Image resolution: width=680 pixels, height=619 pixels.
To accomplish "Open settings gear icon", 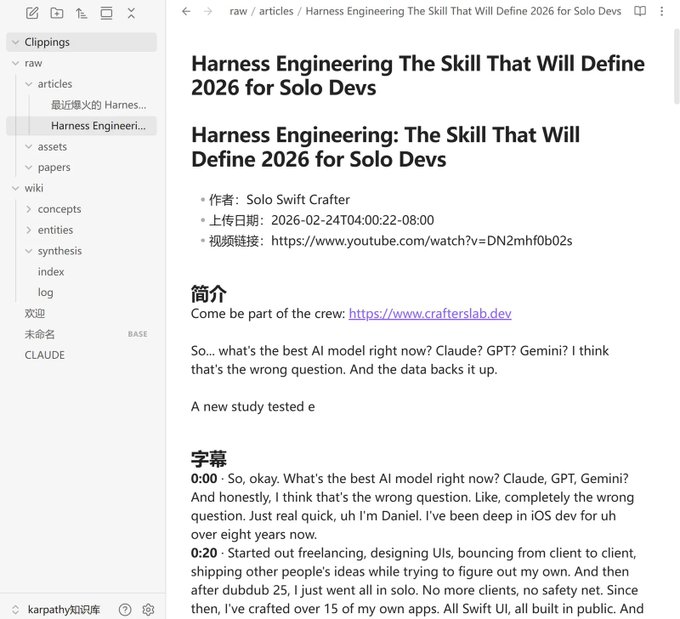I will click(x=148, y=609).
